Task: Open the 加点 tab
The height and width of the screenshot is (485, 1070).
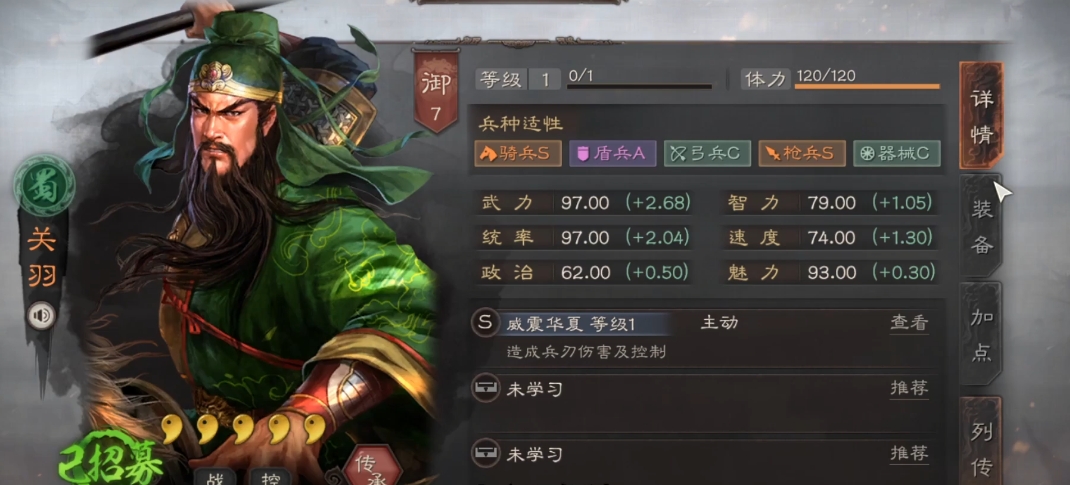Action: (981, 335)
